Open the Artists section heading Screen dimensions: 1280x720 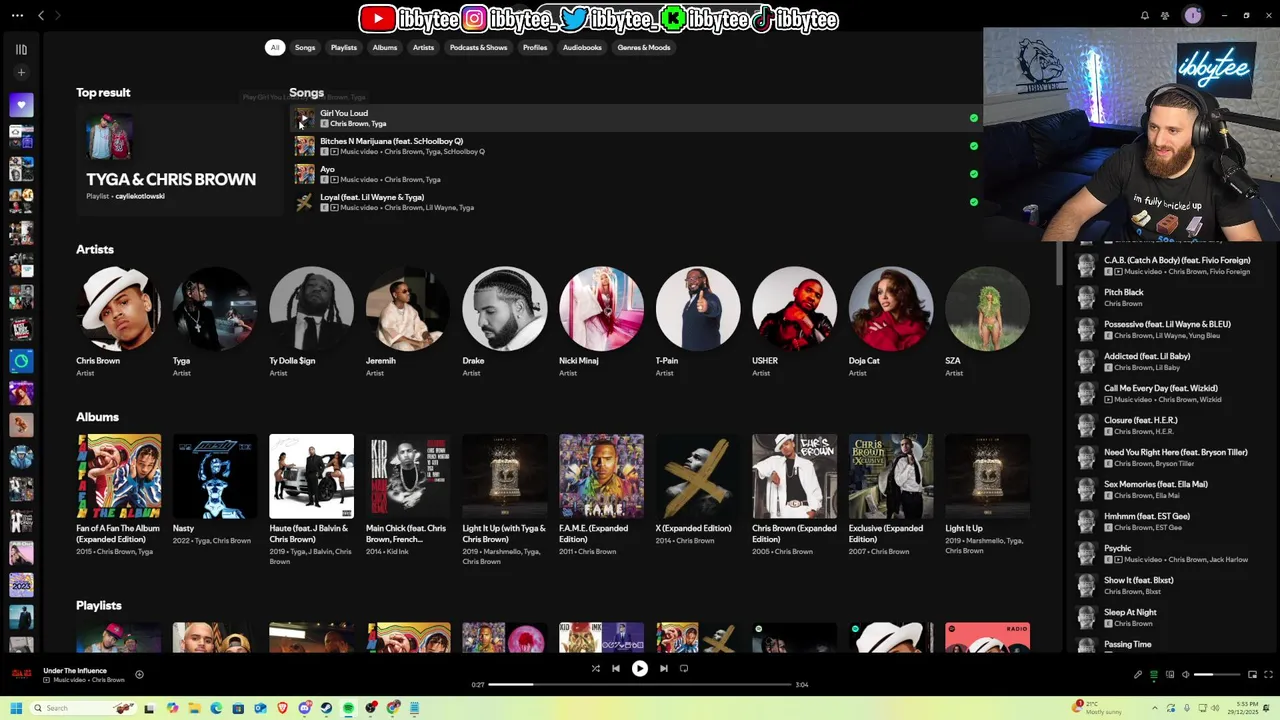pos(95,249)
